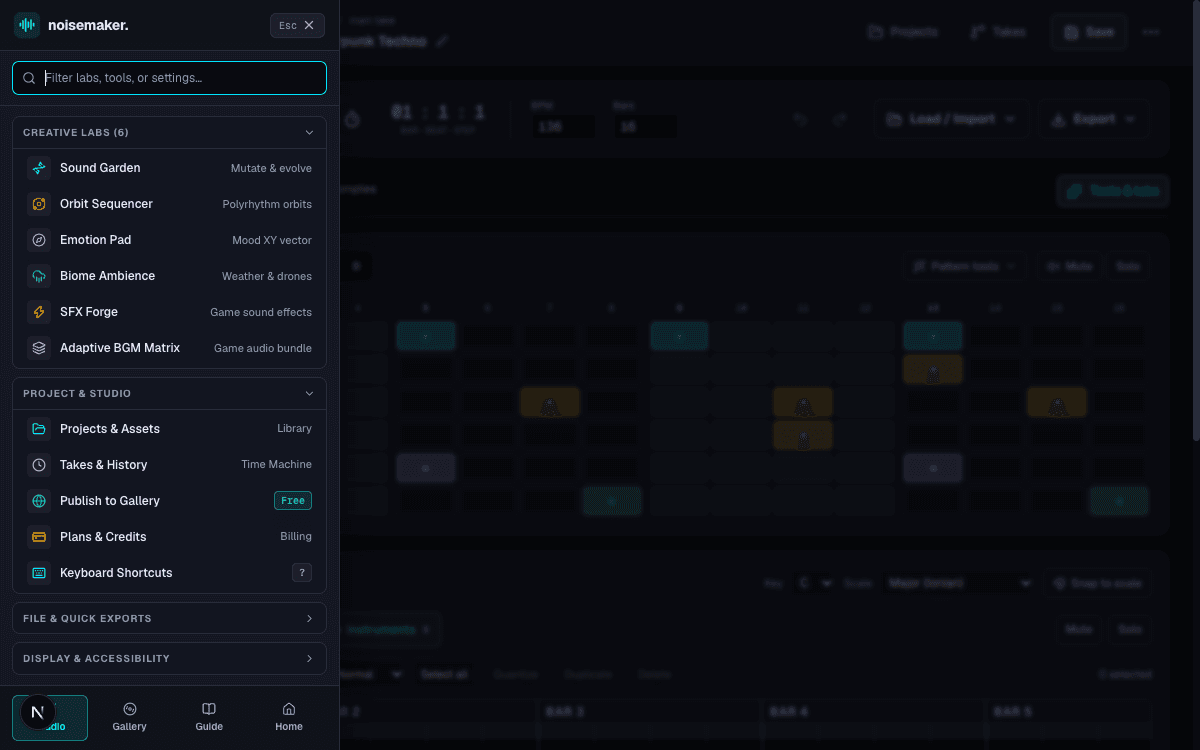
Task: Close the menu with the Esc button
Action: 298,25
